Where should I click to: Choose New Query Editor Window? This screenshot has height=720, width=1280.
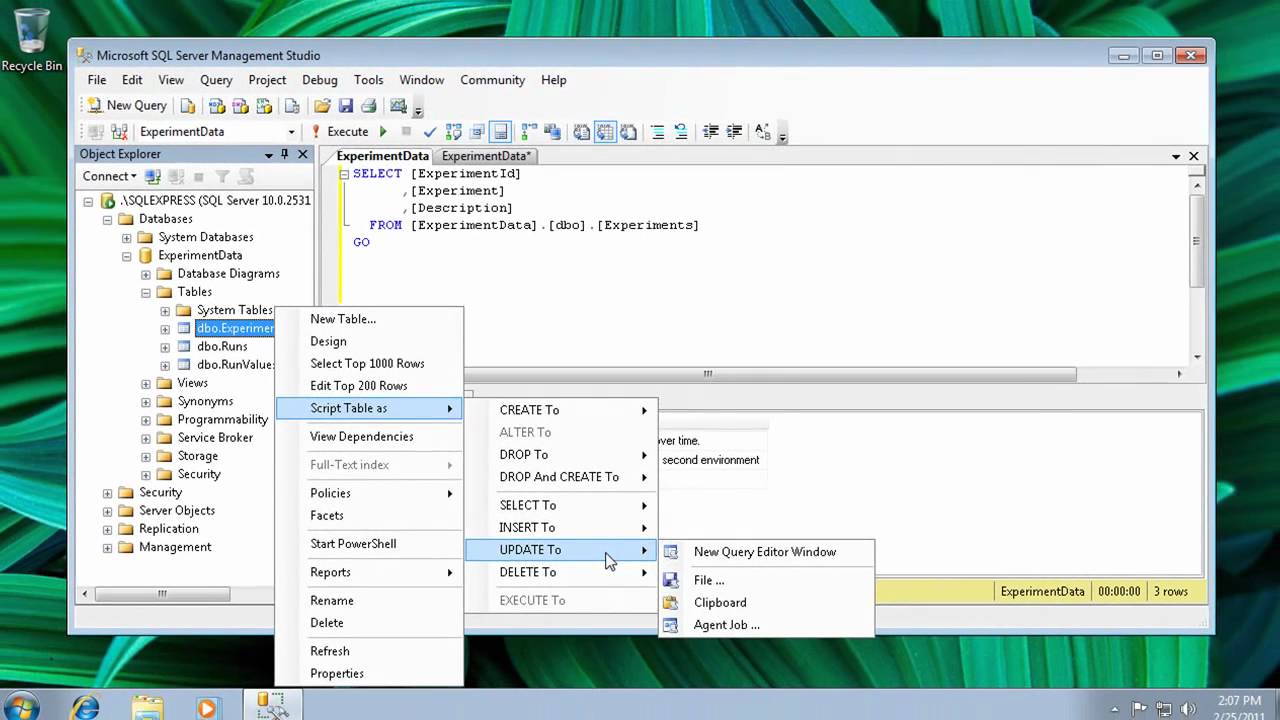[x=766, y=552]
